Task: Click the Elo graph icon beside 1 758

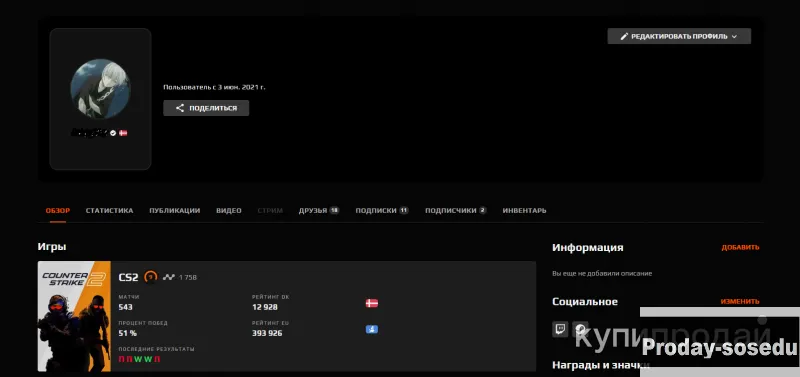Action: [x=168, y=278]
